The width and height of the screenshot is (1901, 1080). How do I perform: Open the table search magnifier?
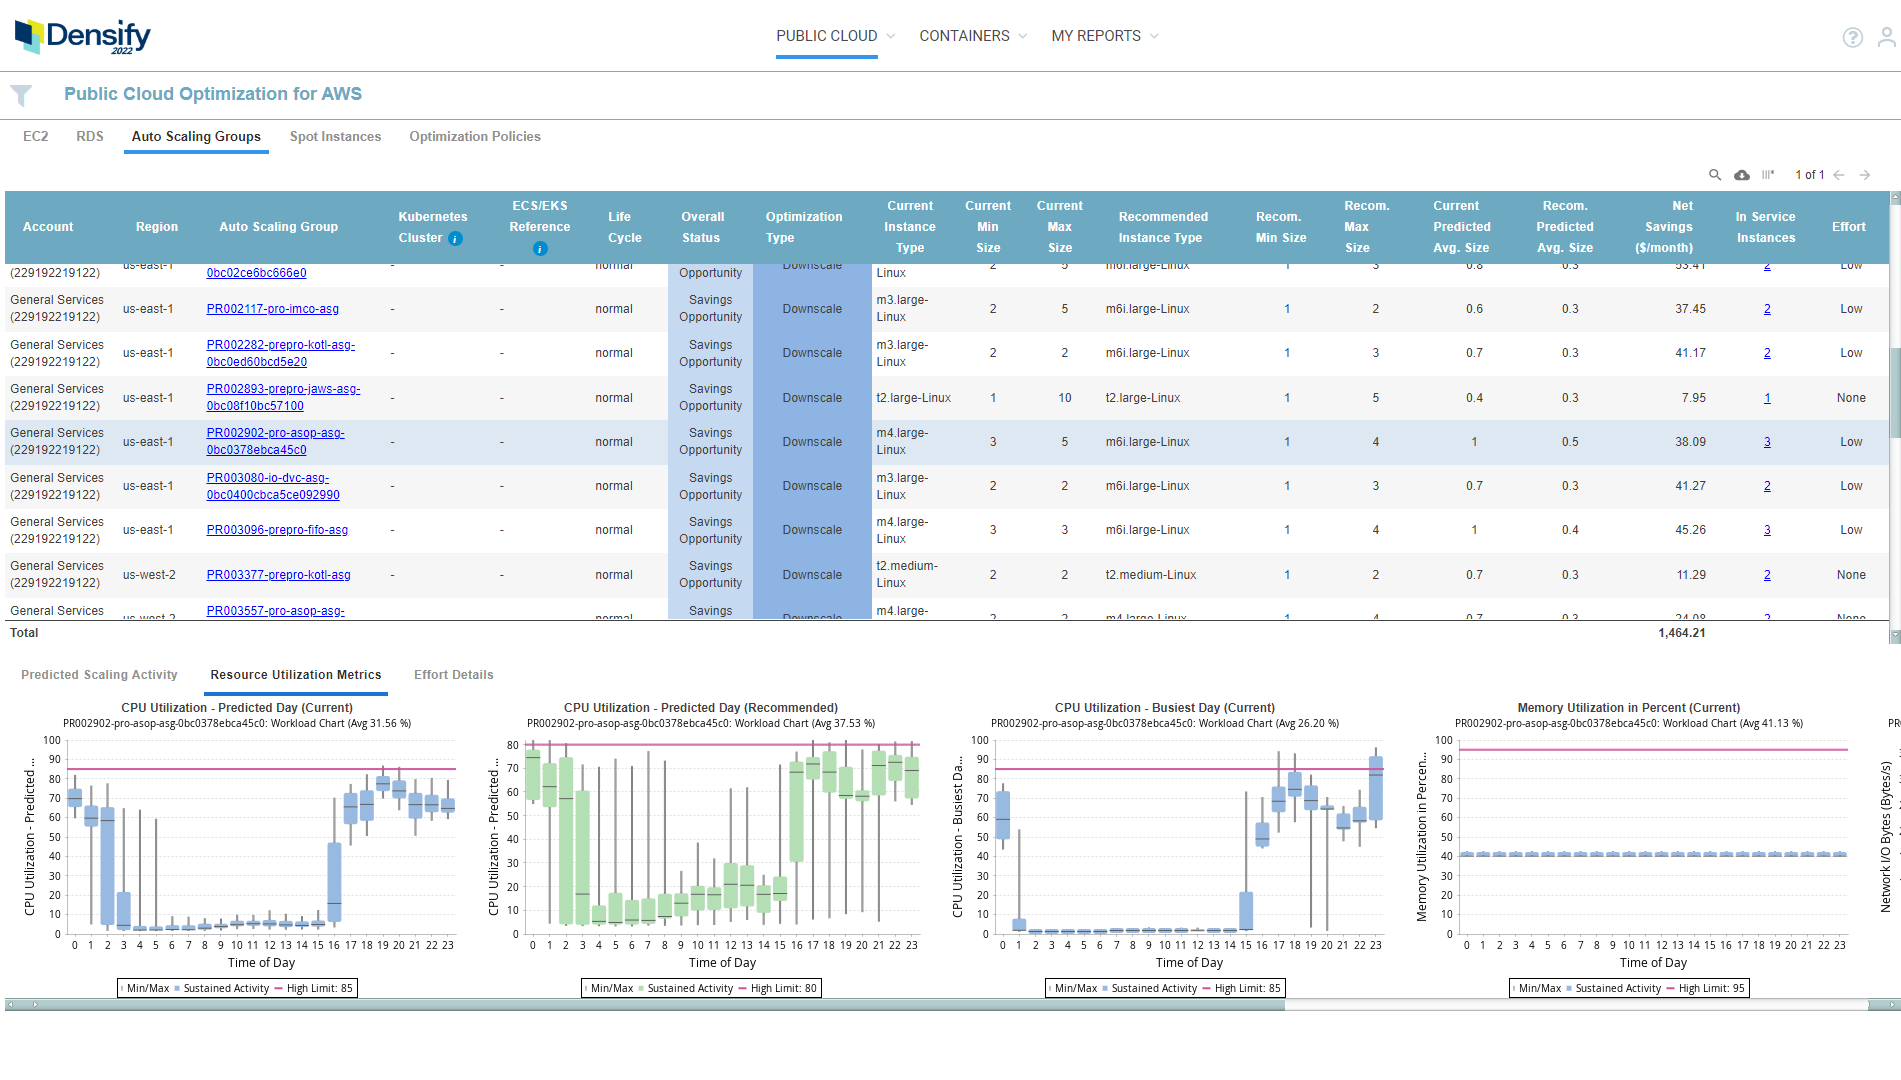click(x=1714, y=174)
